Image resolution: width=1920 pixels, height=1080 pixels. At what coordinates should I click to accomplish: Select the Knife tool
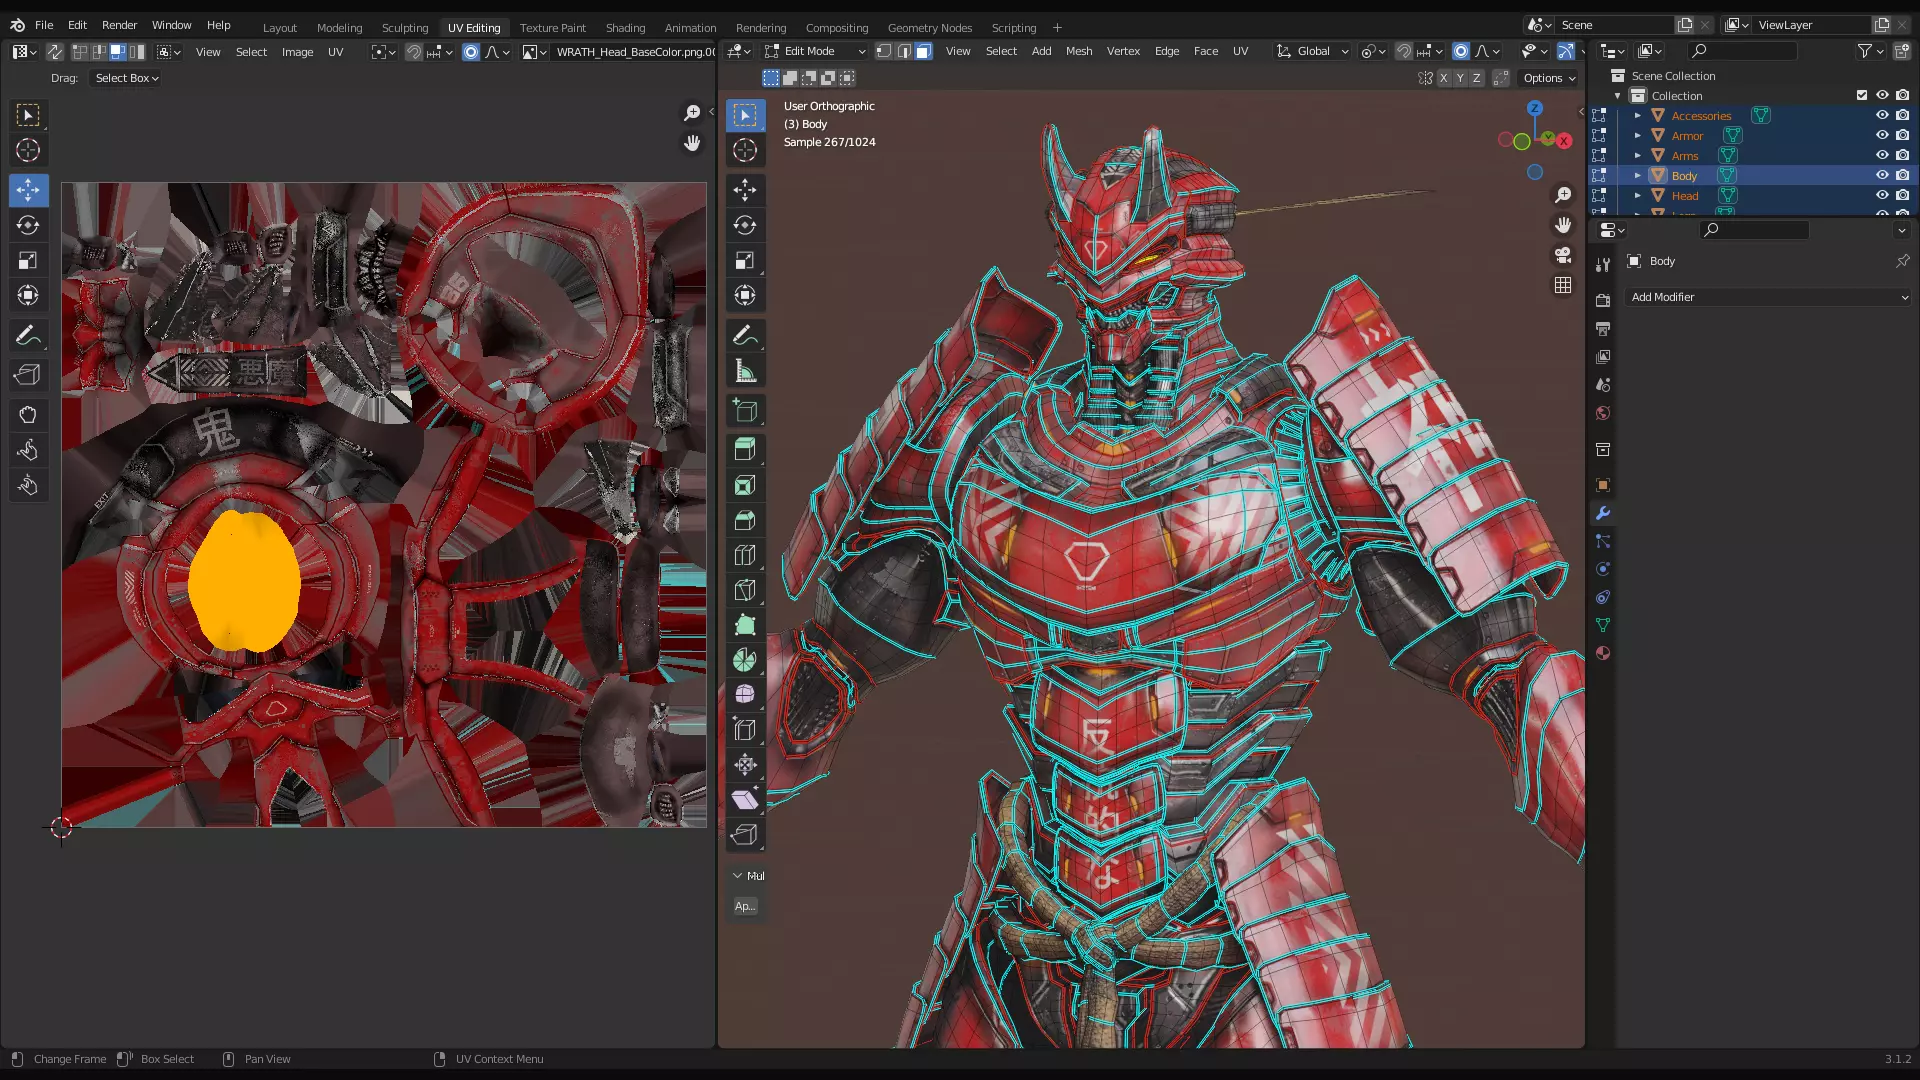tap(745, 590)
